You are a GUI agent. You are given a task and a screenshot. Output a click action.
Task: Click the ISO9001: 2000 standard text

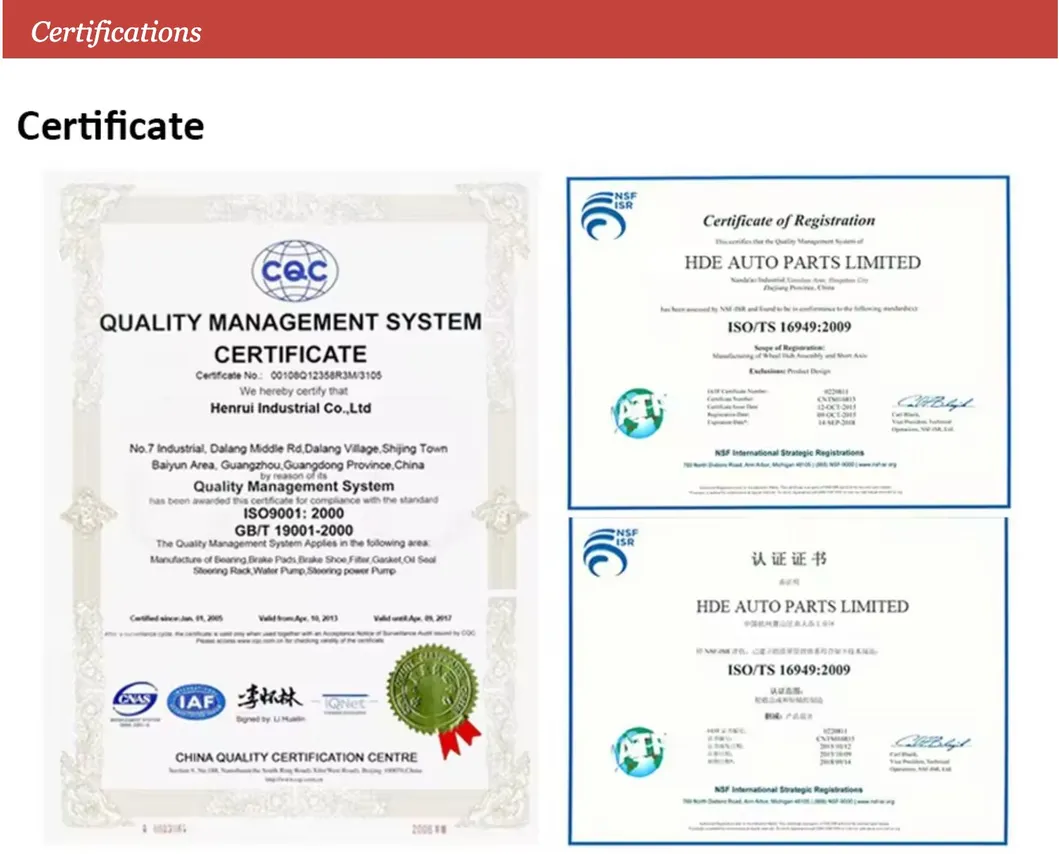pos(290,514)
